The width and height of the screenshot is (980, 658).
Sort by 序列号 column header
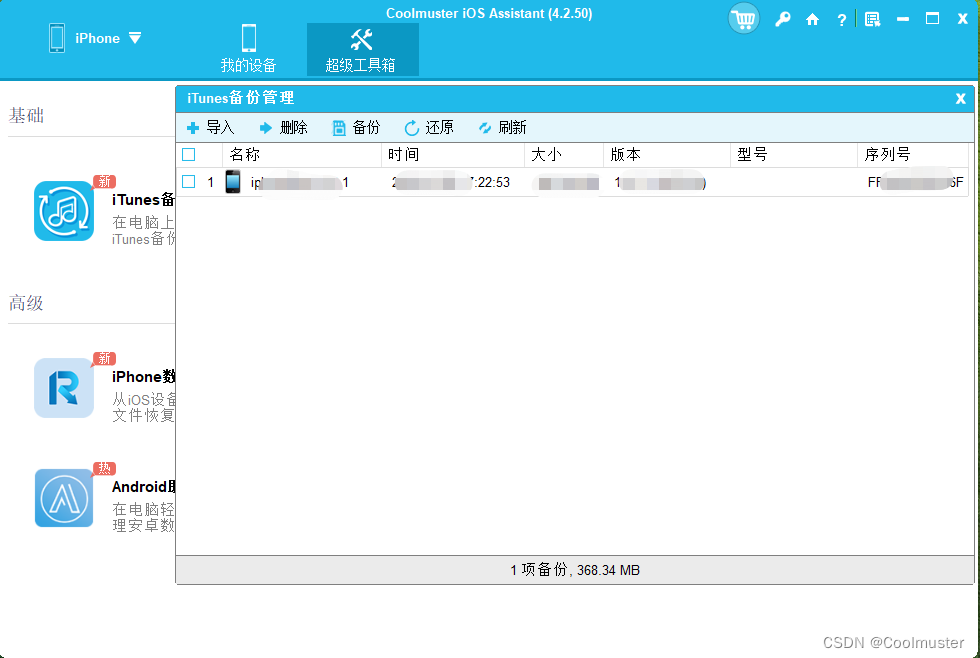click(x=913, y=154)
